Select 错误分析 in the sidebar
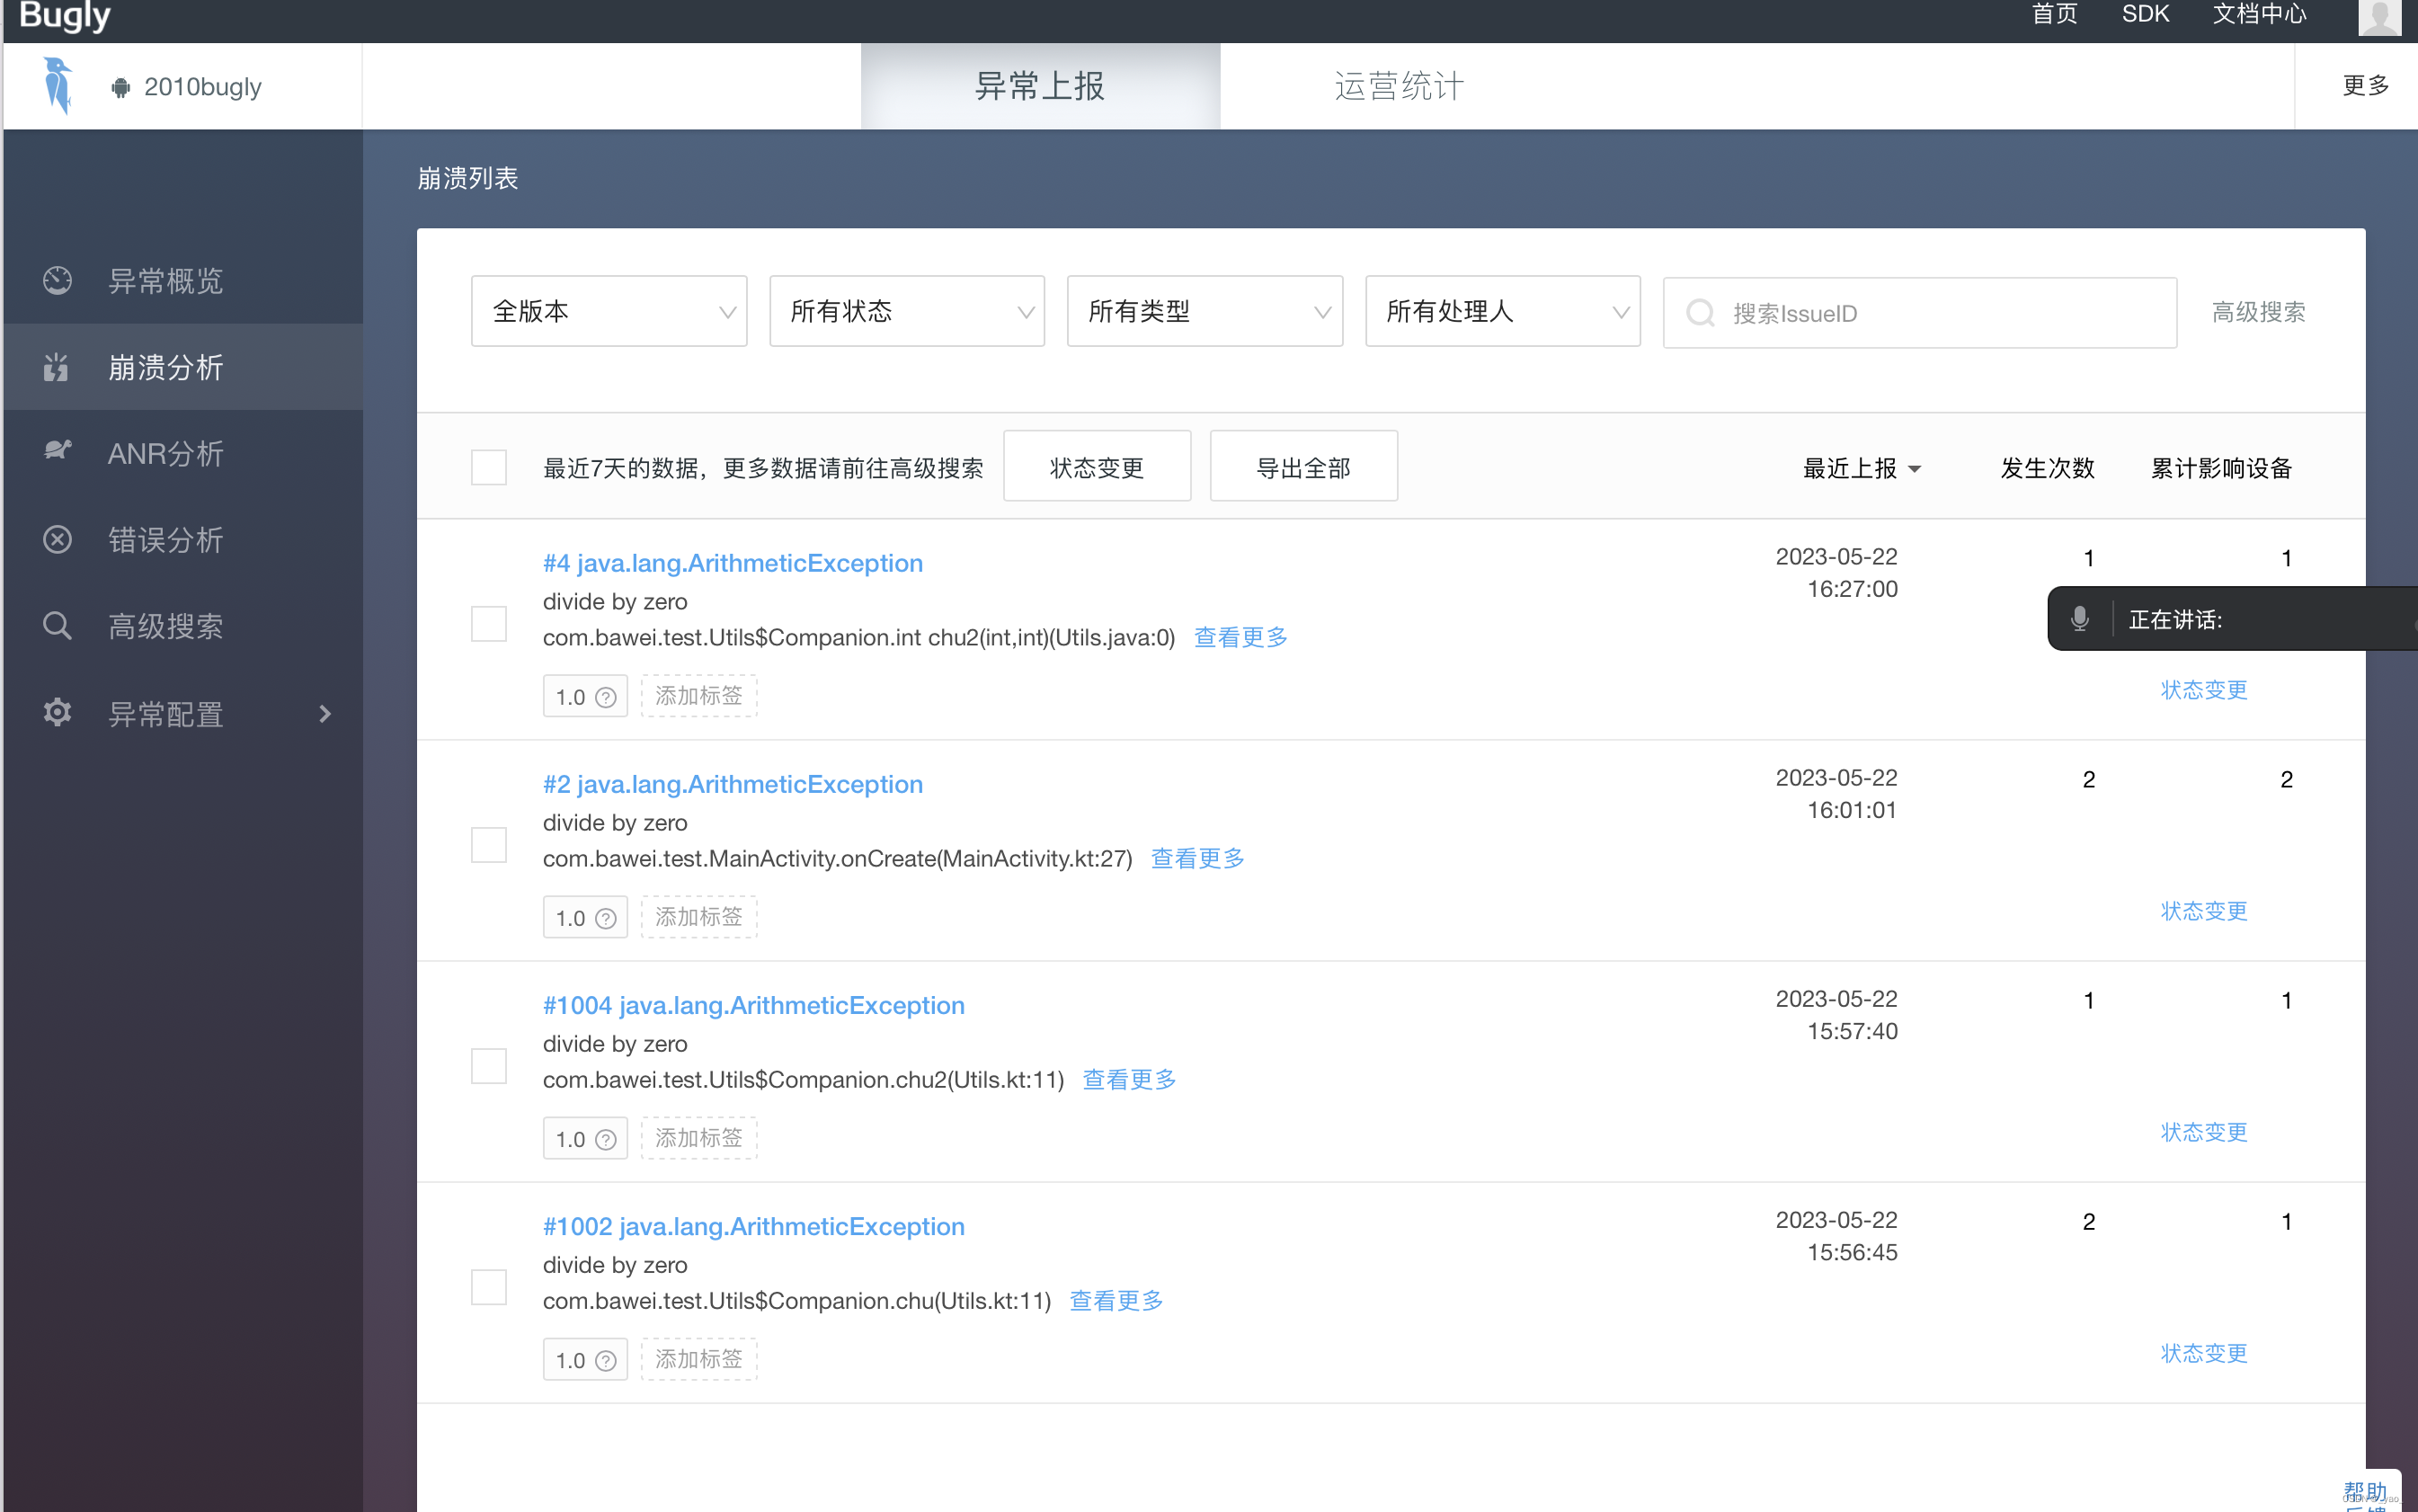 183,540
